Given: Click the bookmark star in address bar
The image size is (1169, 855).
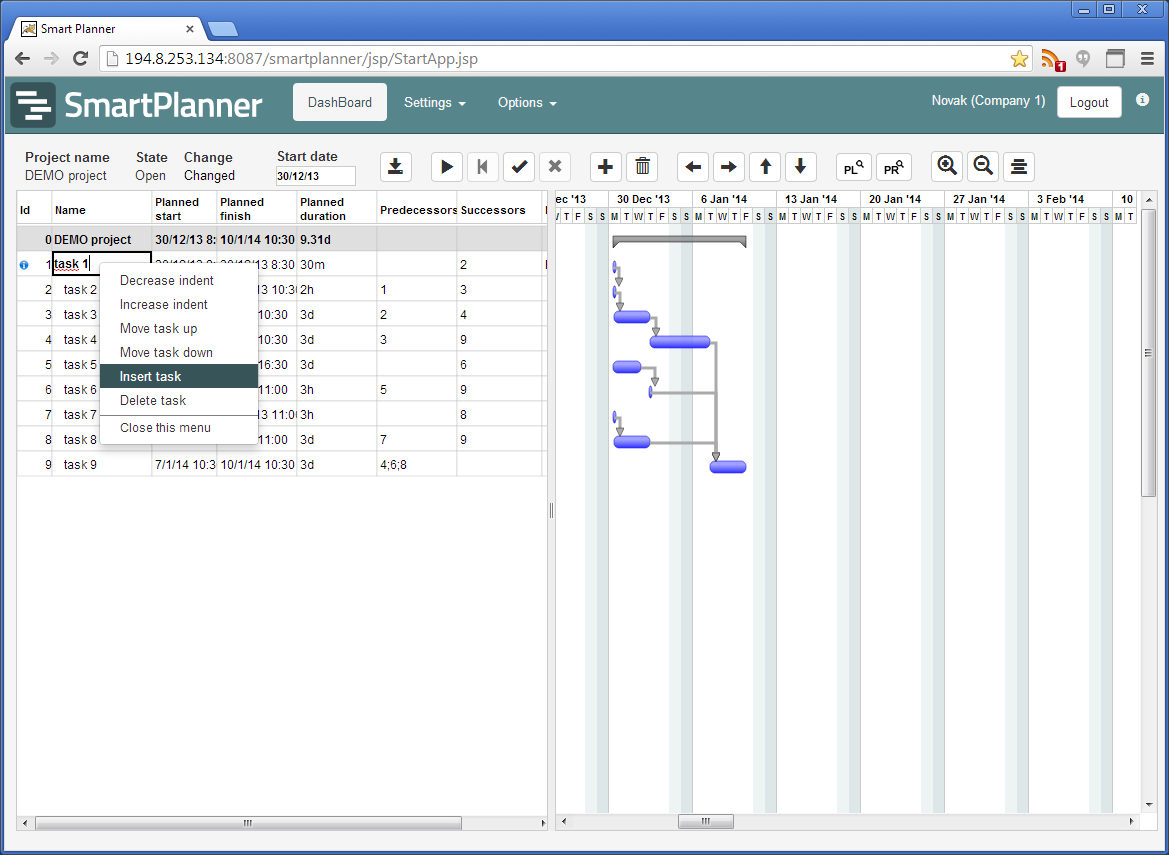Looking at the screenshot, I should click(x=1019, y=59).
